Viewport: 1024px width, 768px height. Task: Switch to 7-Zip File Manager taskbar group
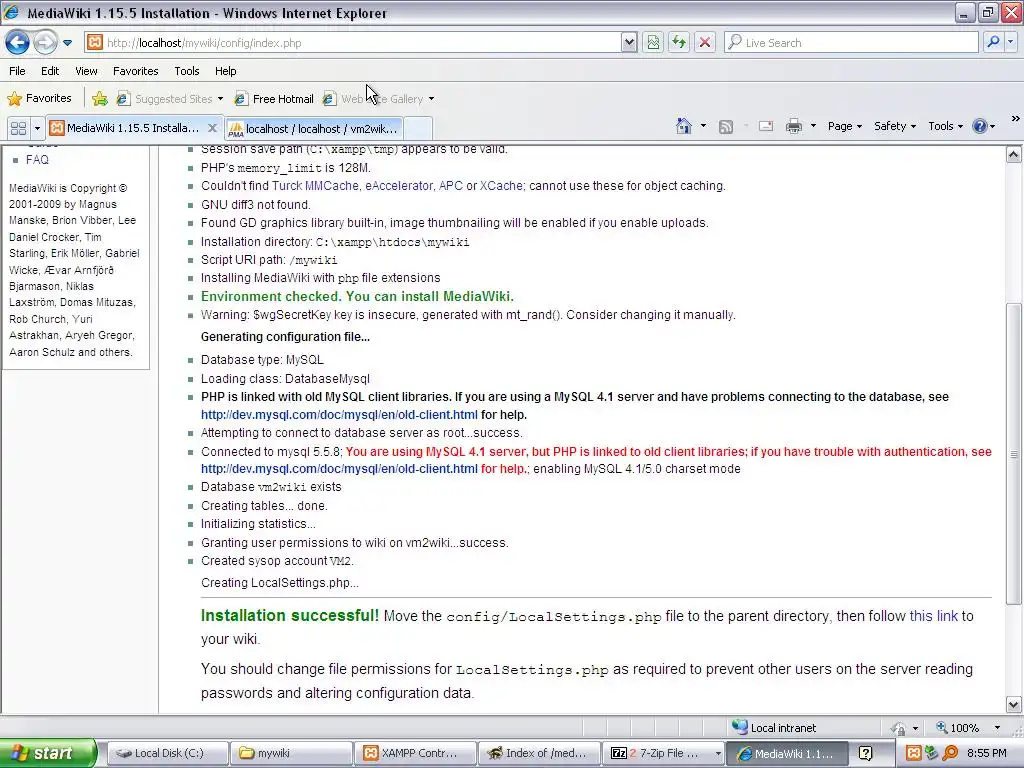pyautogui.click(x=664, y=753)
